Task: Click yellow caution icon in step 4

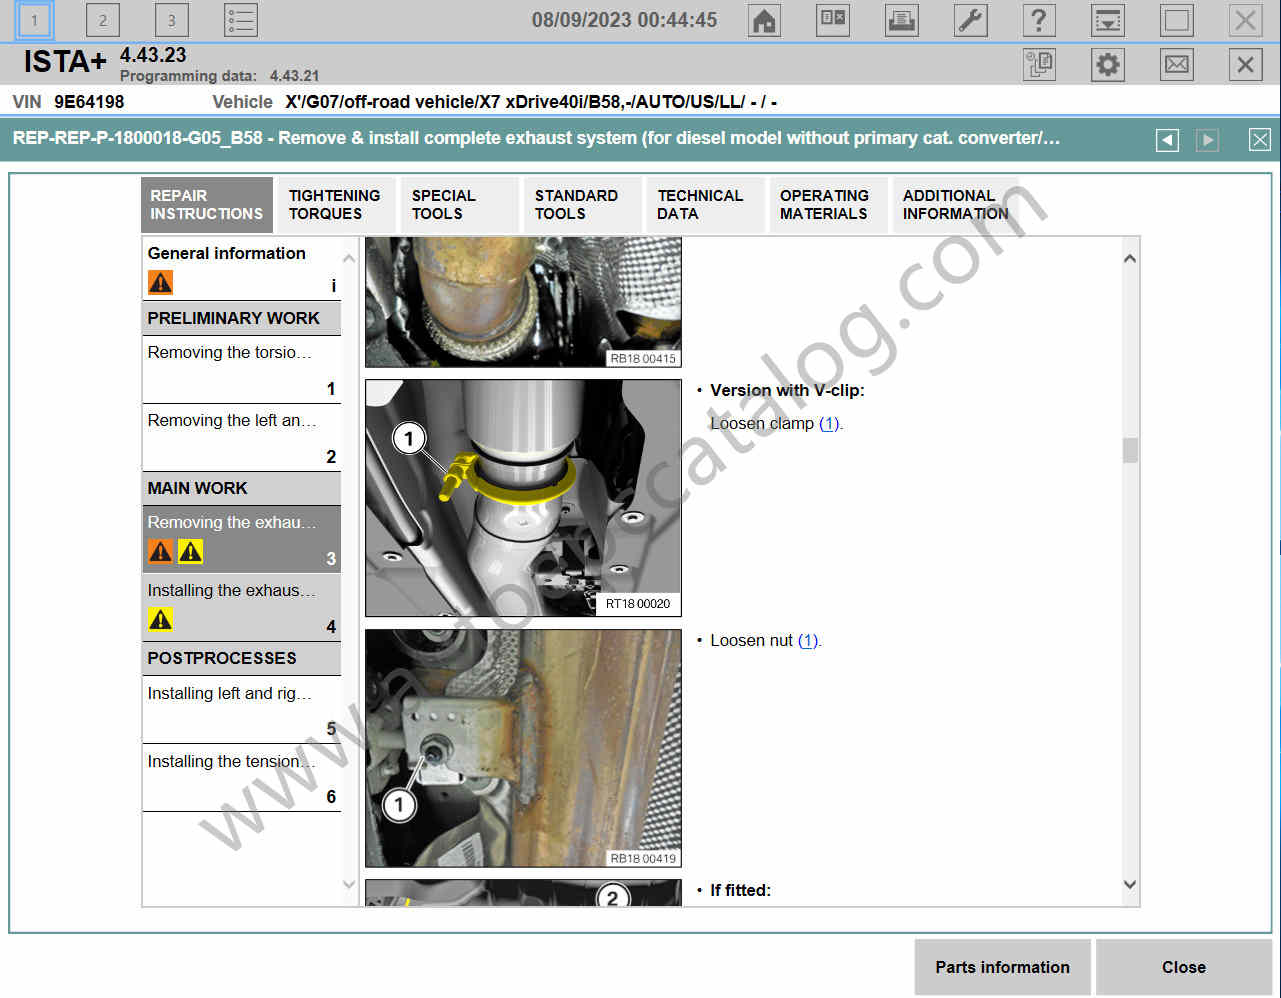Action: tap(160, 619)
